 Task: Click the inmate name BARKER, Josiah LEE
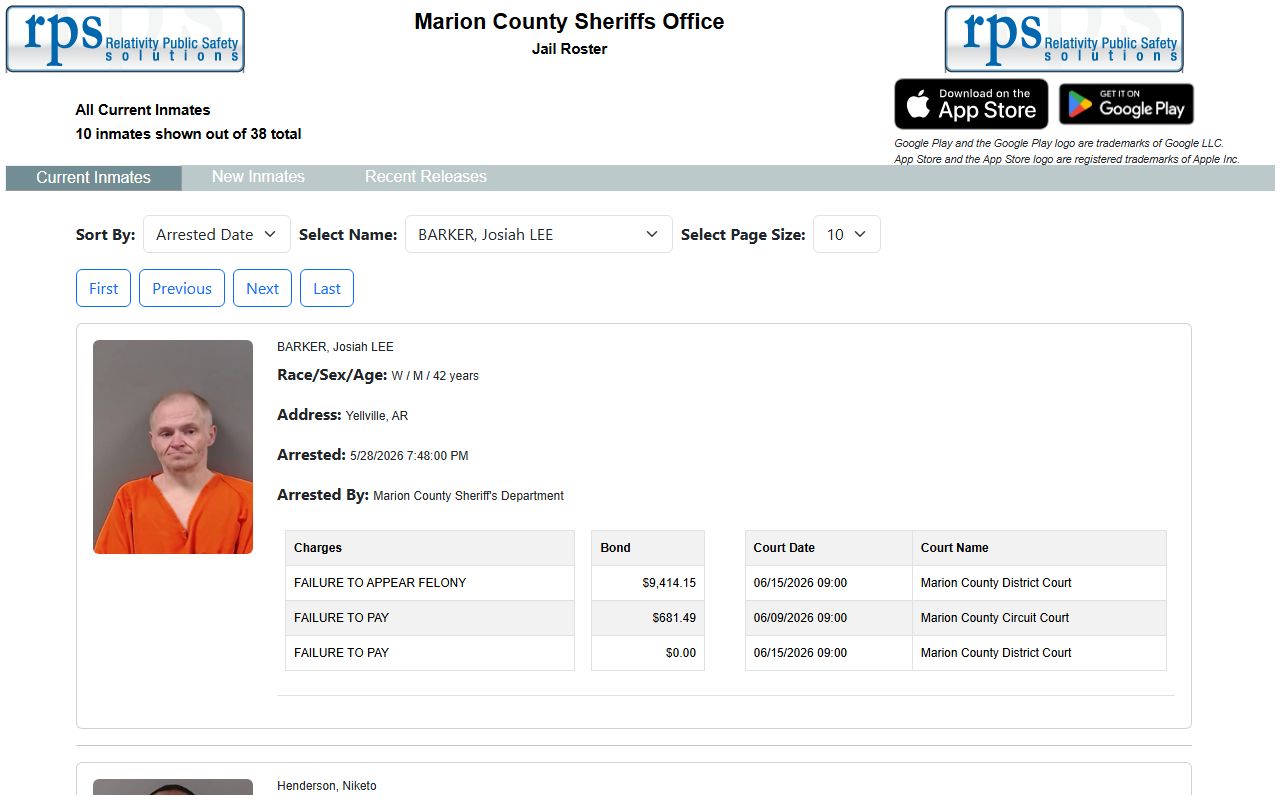pyautogui.click(x=335, y=347)
